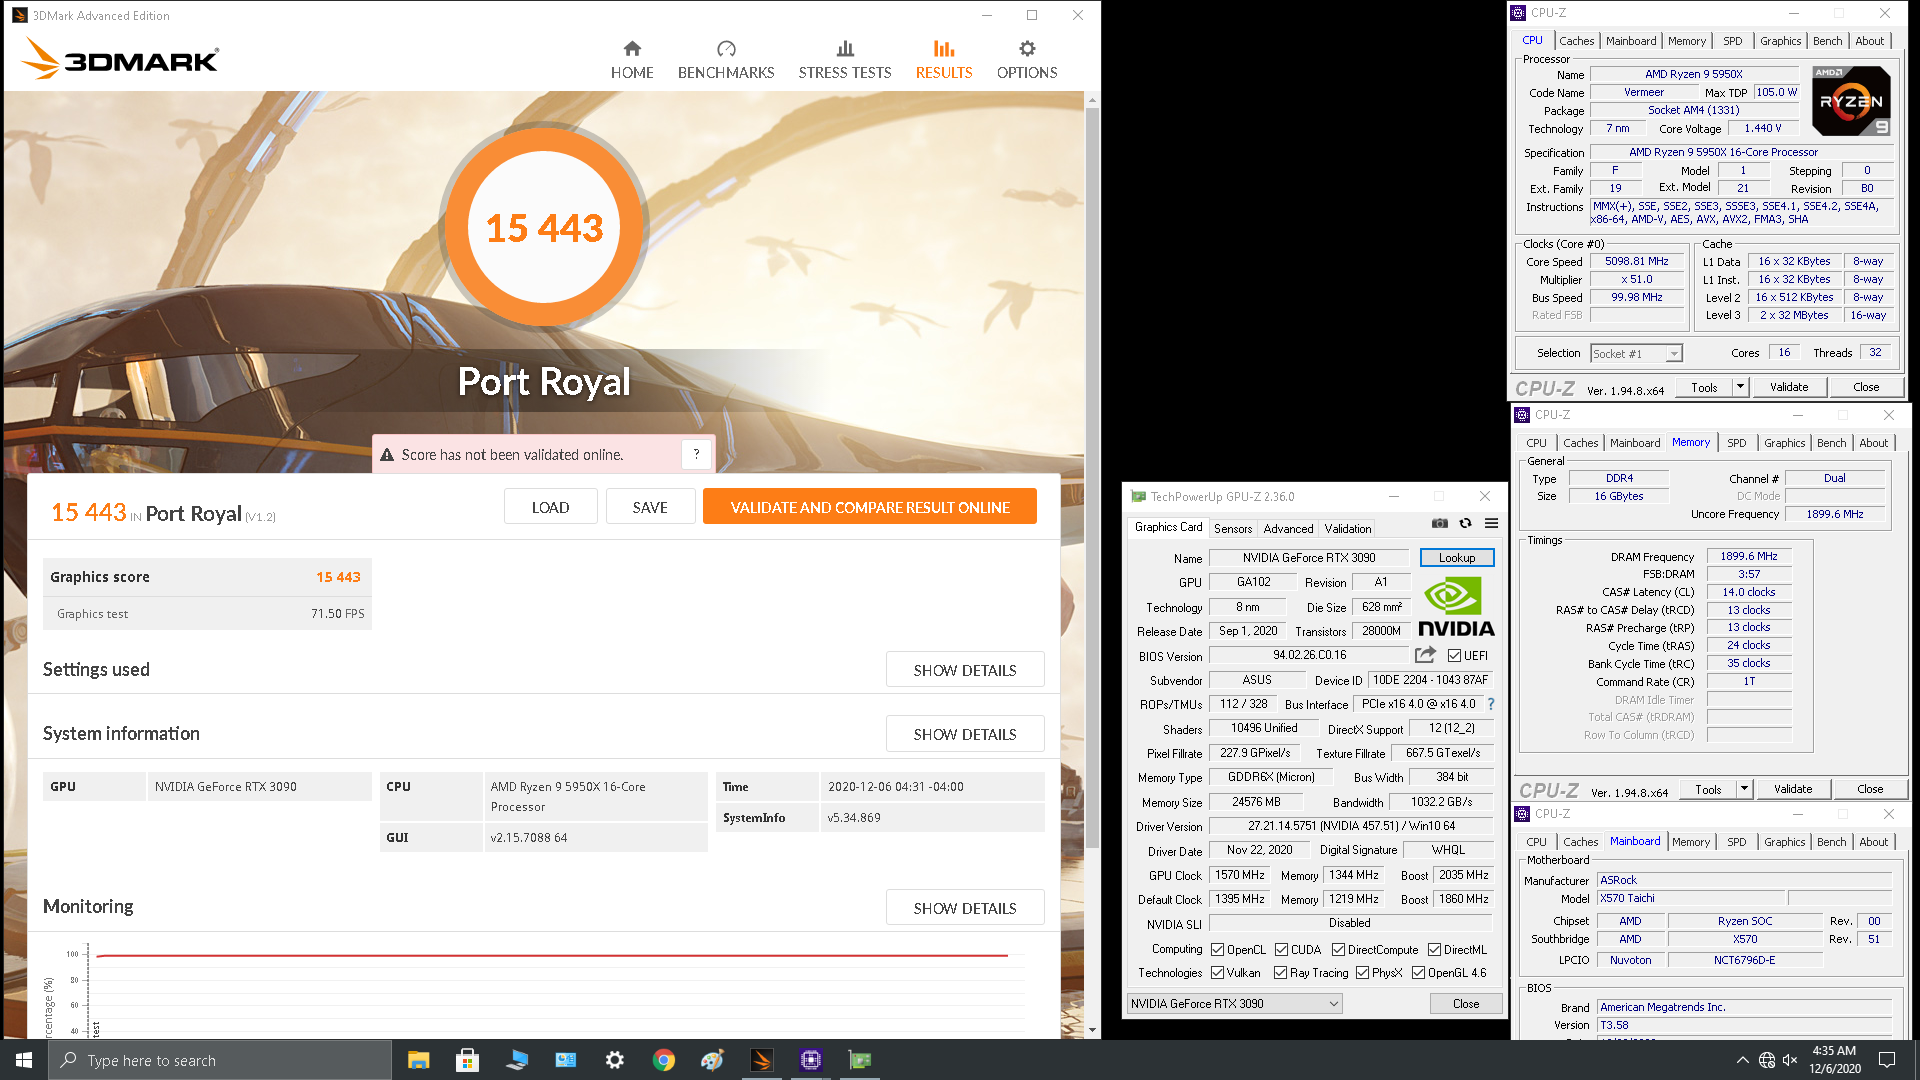
Task: Switch to GPU-Z from the taskbar
Action: (x=859, y=1060)
